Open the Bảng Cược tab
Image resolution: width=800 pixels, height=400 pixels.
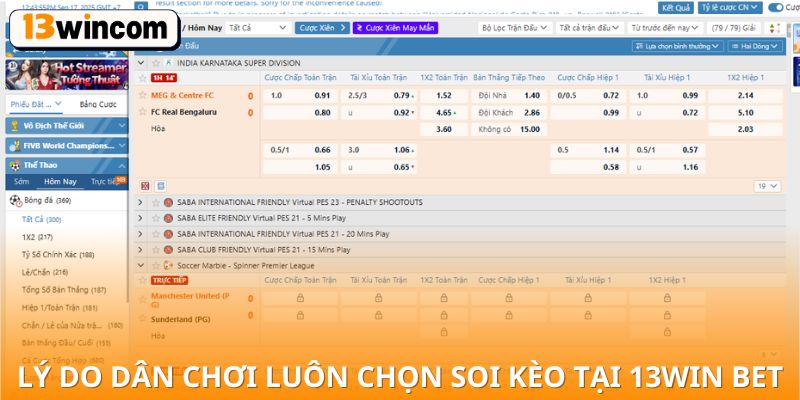(98, 104)
